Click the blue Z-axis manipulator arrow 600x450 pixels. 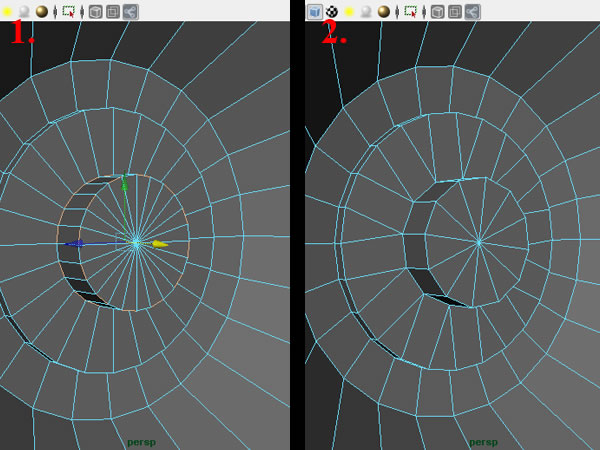(75, 243)
